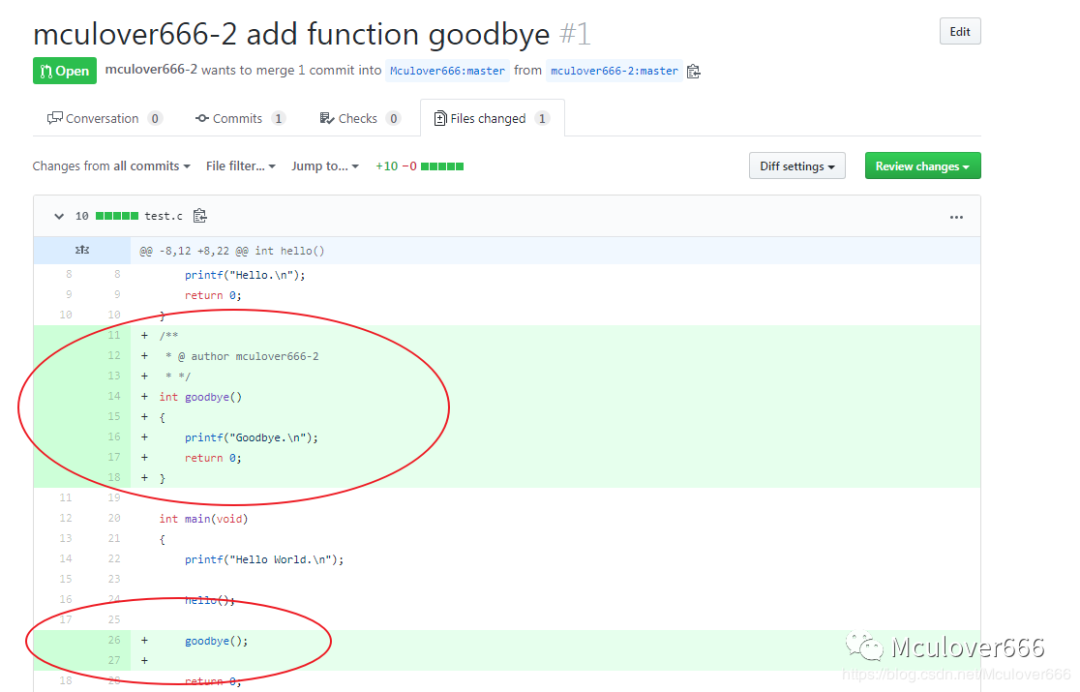Open mculover666-2 author profile link
The width and height of the screenshot is (1080, 692).
(151, 70)
